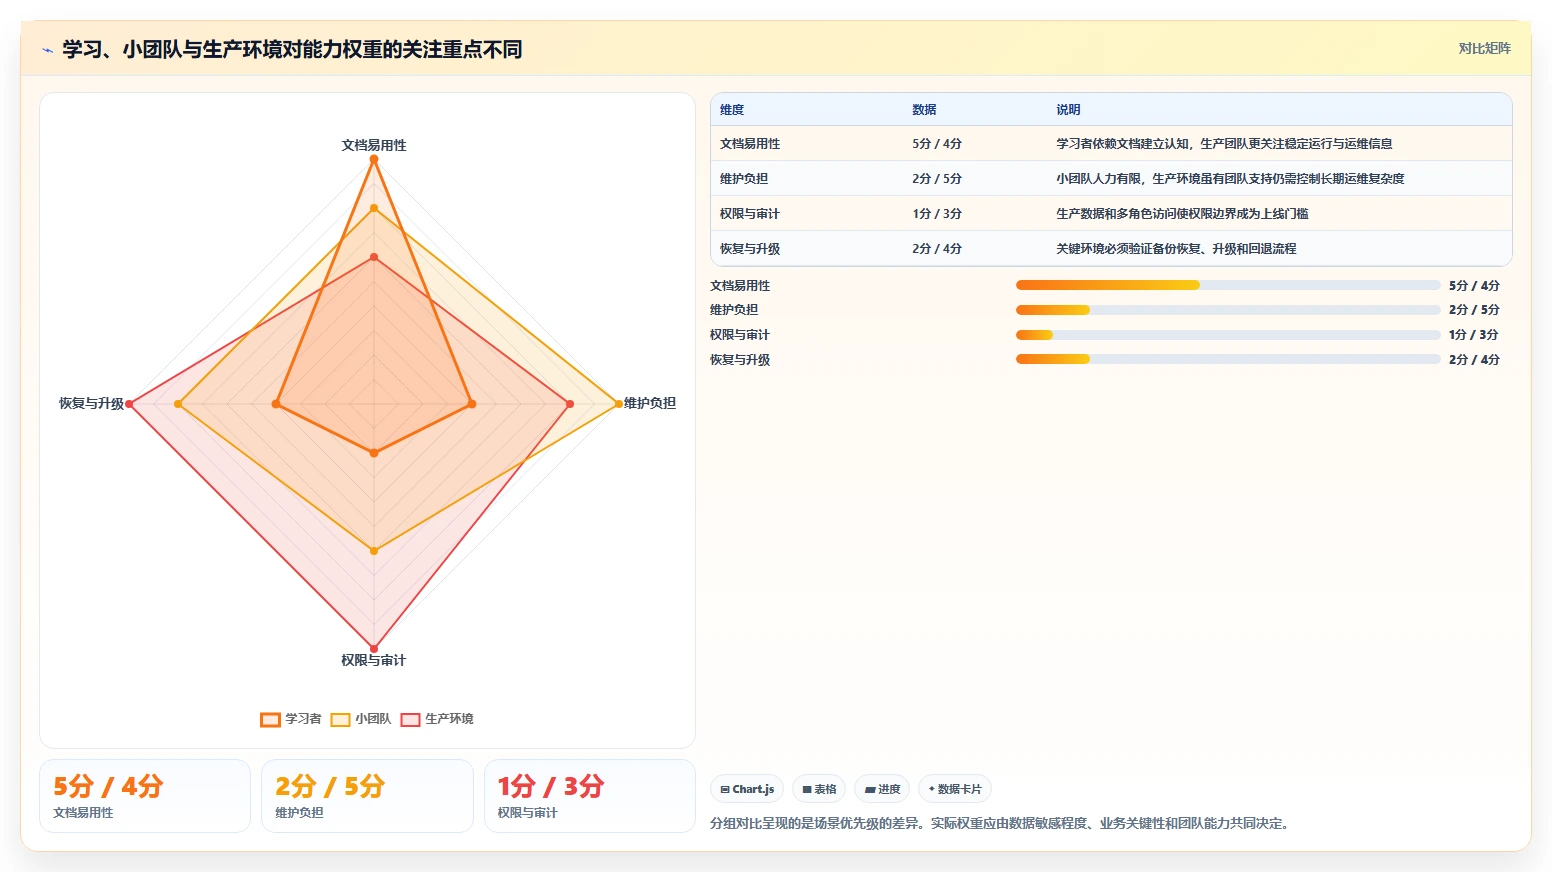This screenshot has height=872, width=1552.
Task: Click the 进度 tag chip
Action: (882, 789)
